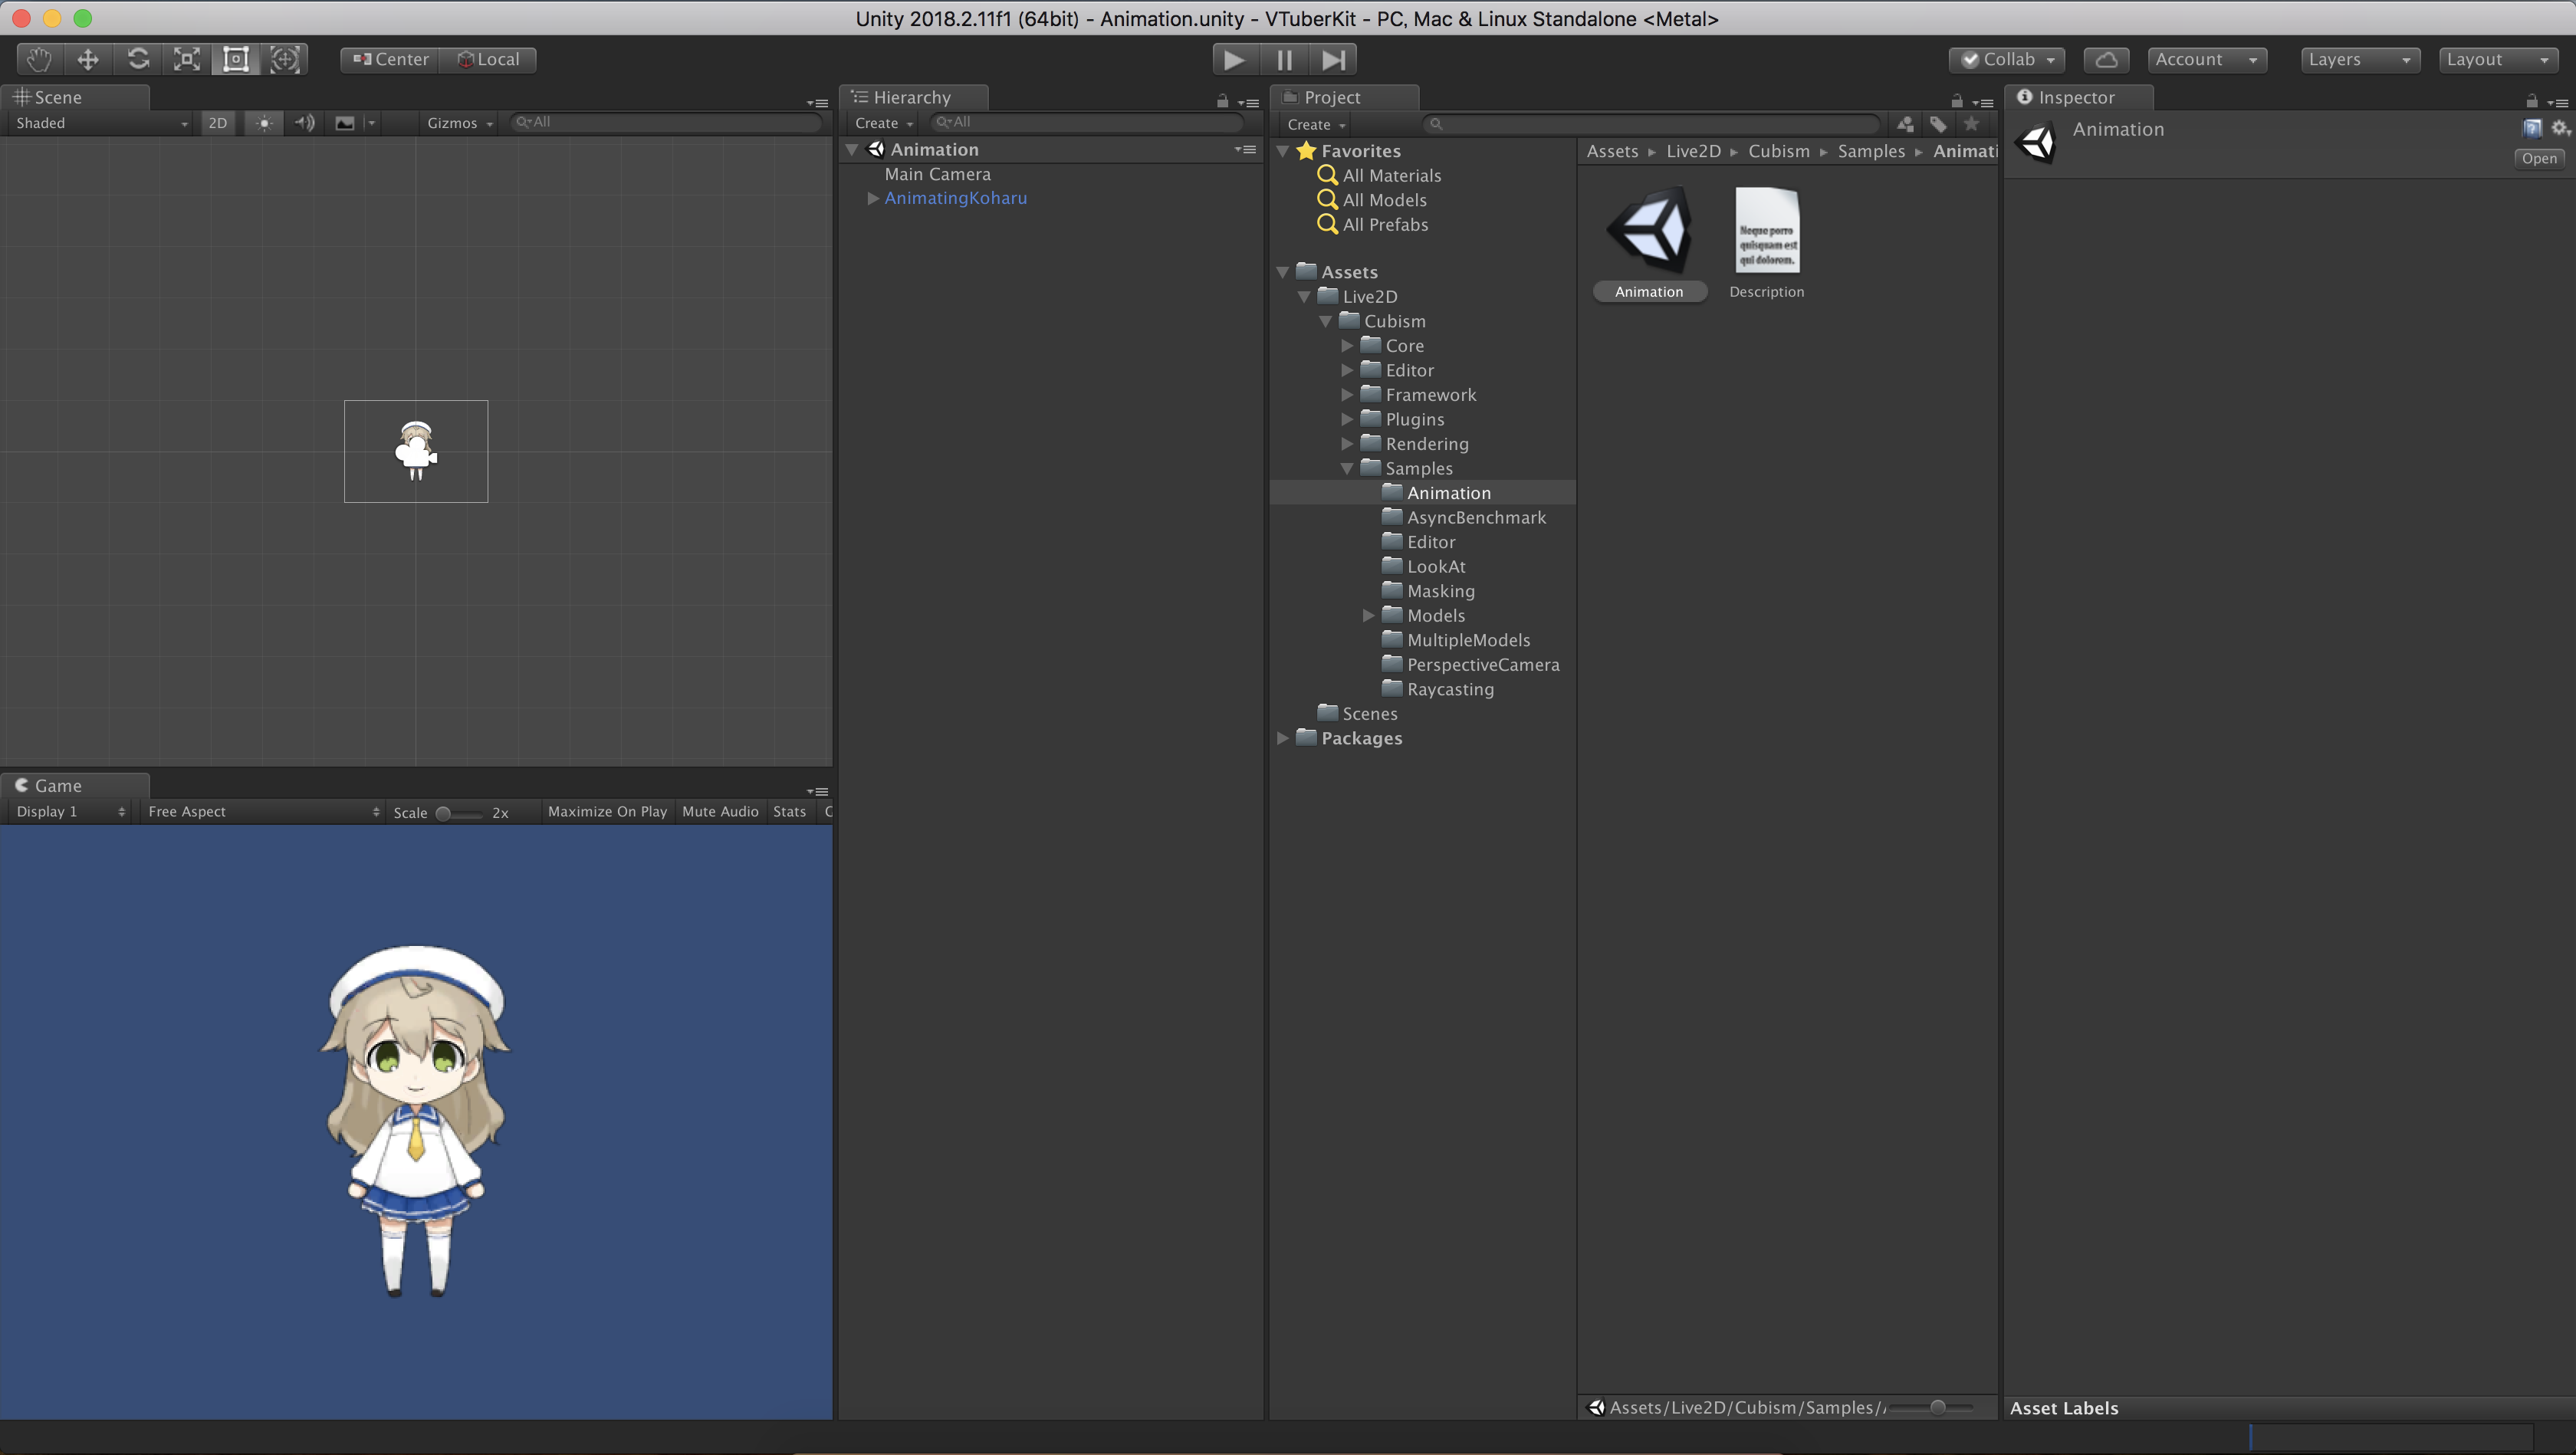The height and width of the screenshot is (1455, 2576).
Task: Toggle scene audio speaker icon
Action: 304,123
